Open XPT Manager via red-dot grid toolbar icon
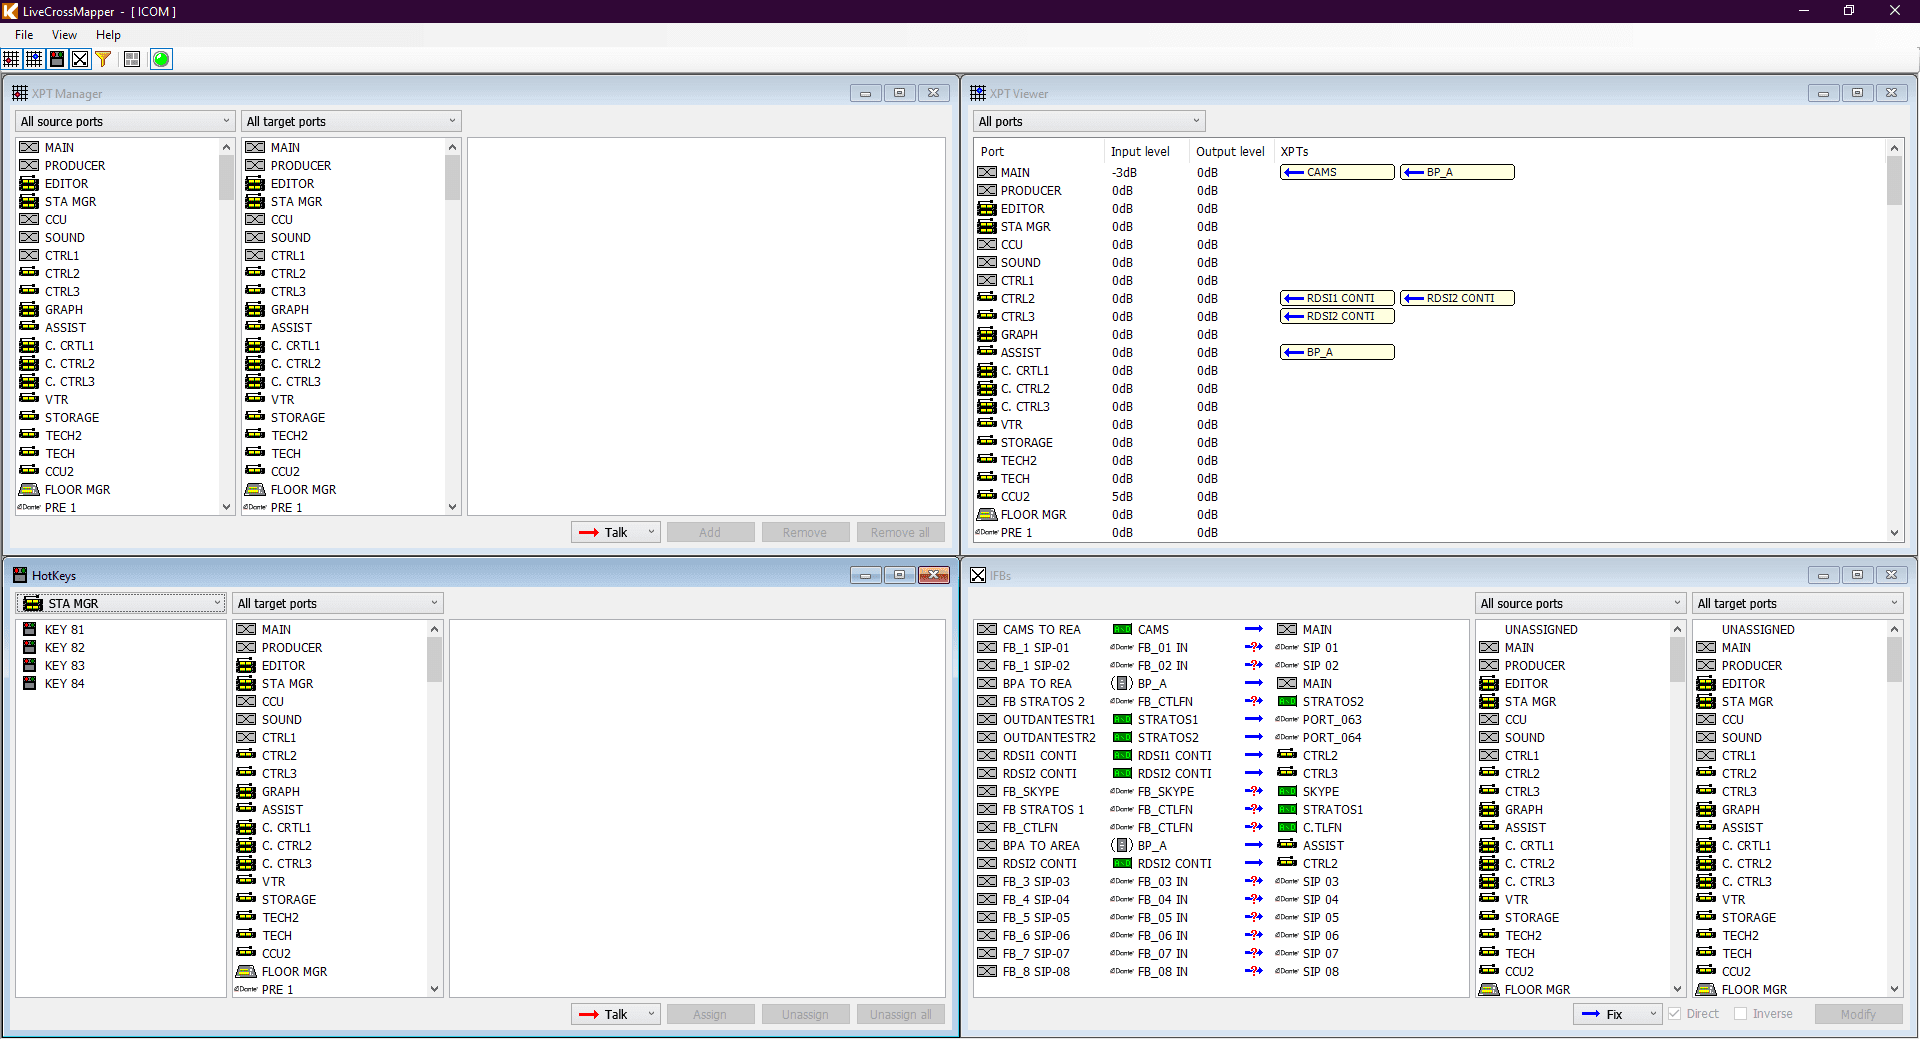The image size is (1920, 1040). (11, 59)
